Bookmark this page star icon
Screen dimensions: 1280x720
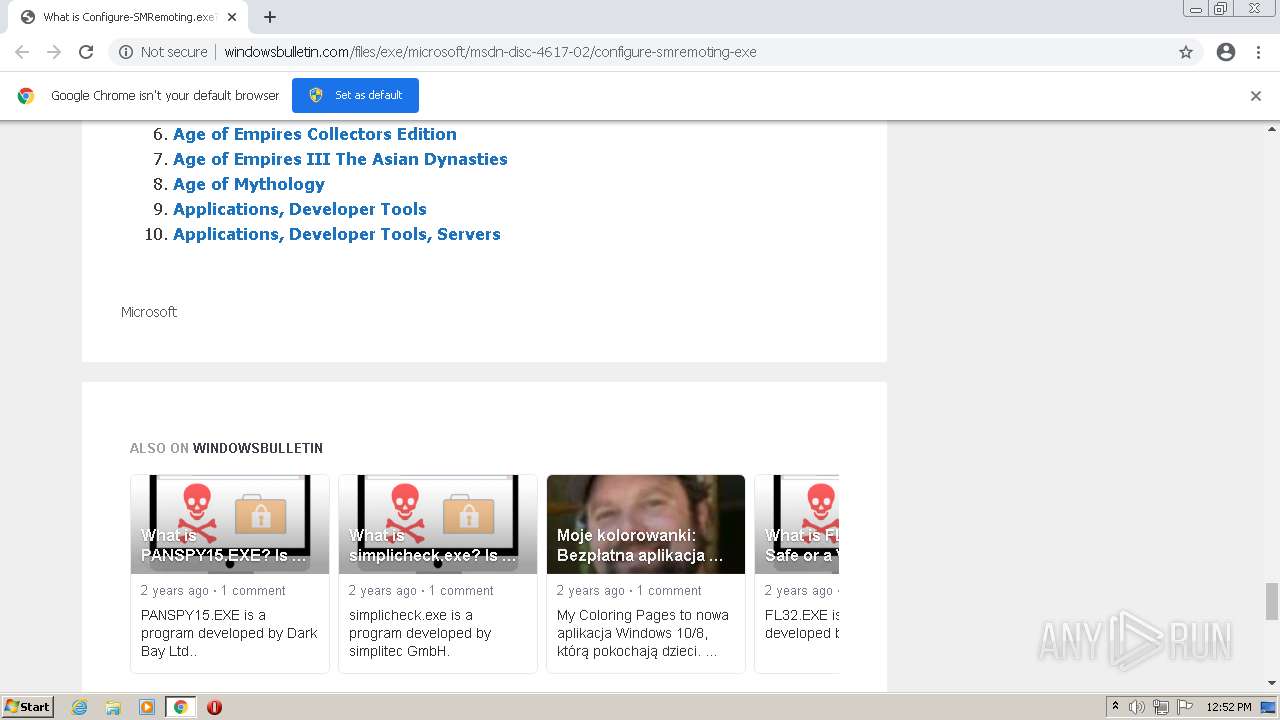click(1186, 52)
